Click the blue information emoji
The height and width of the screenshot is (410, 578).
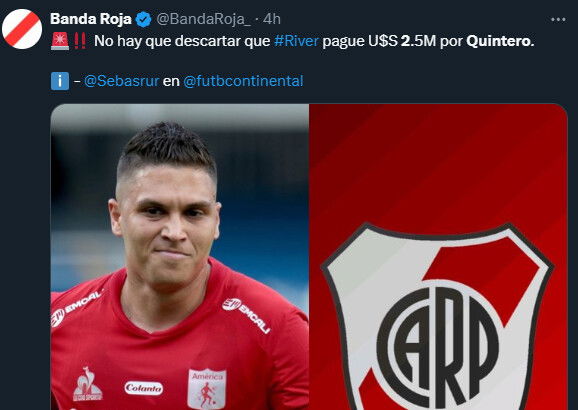click(60, 81)
